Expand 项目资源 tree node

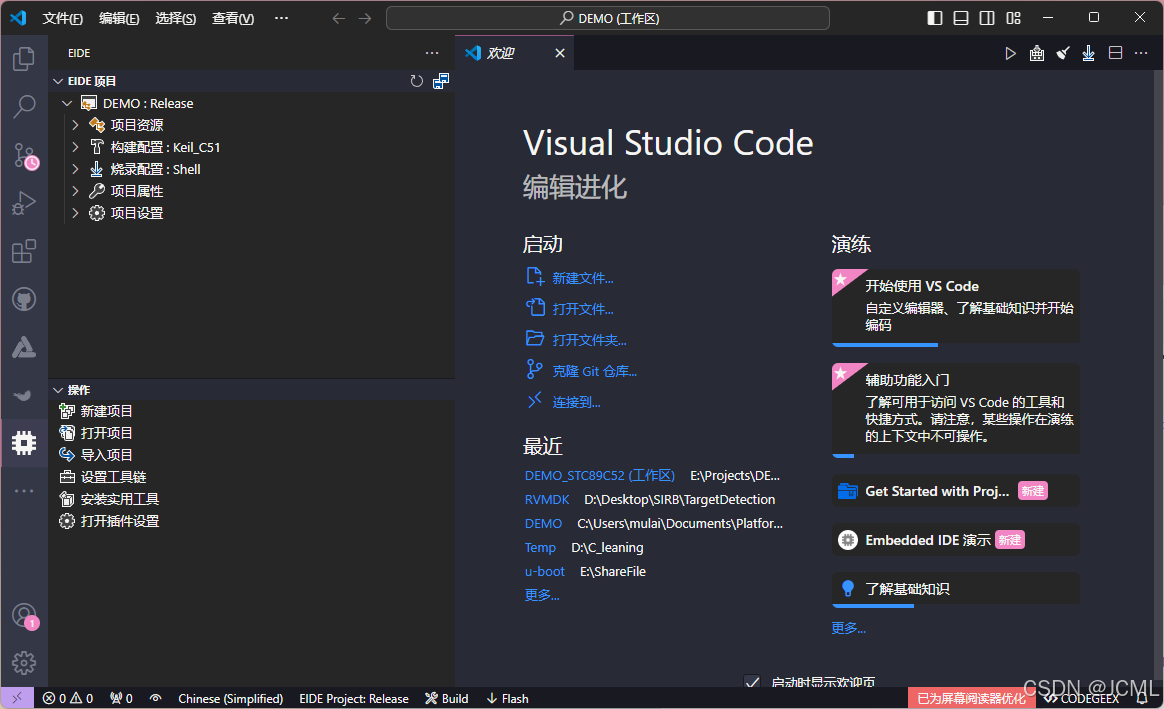[75, 125]
